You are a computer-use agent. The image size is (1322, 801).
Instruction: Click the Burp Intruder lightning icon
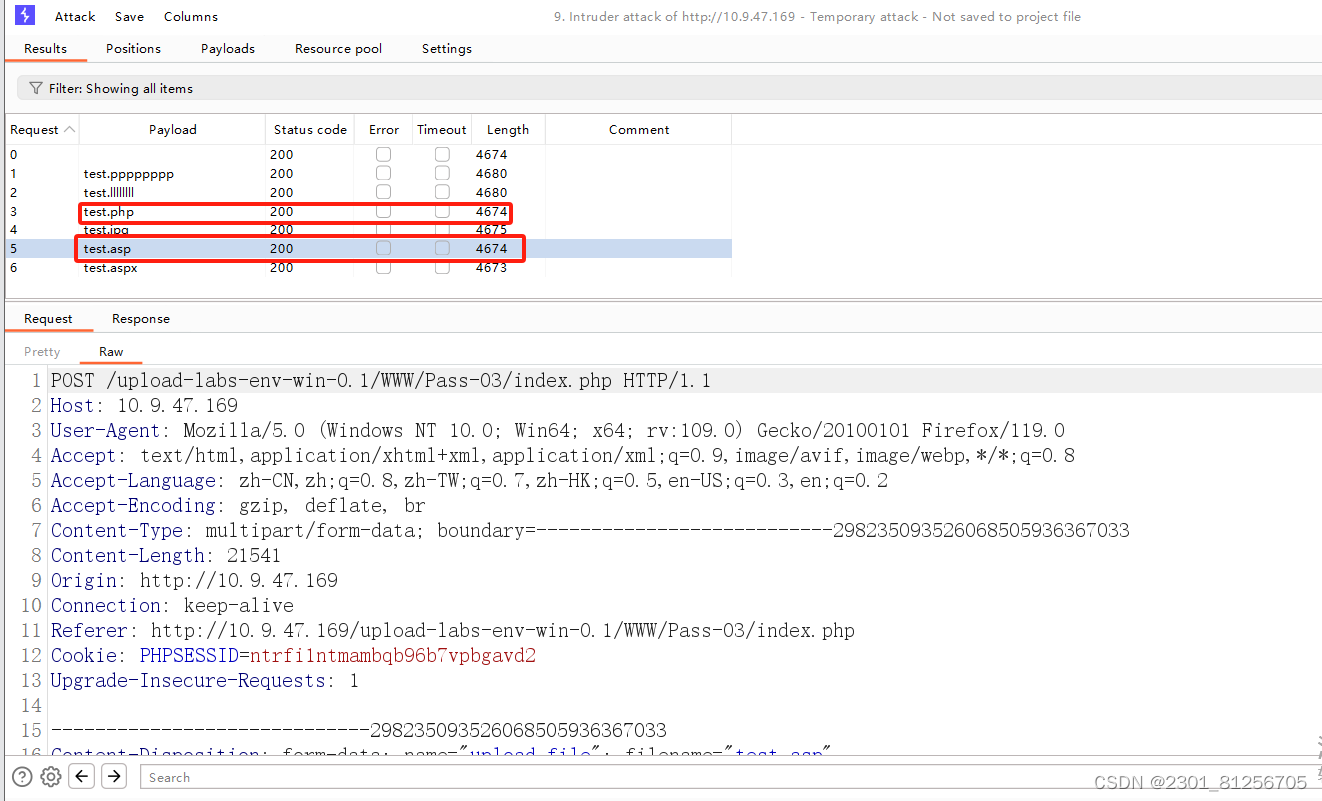click(x=24, y=15)
